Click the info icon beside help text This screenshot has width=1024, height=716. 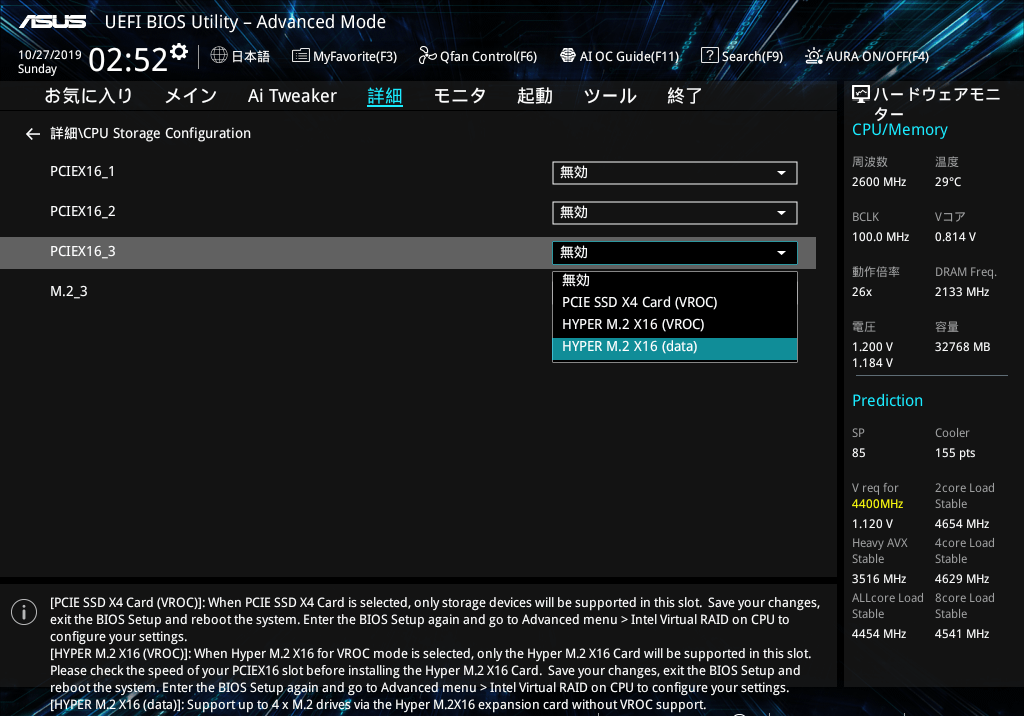24,612
